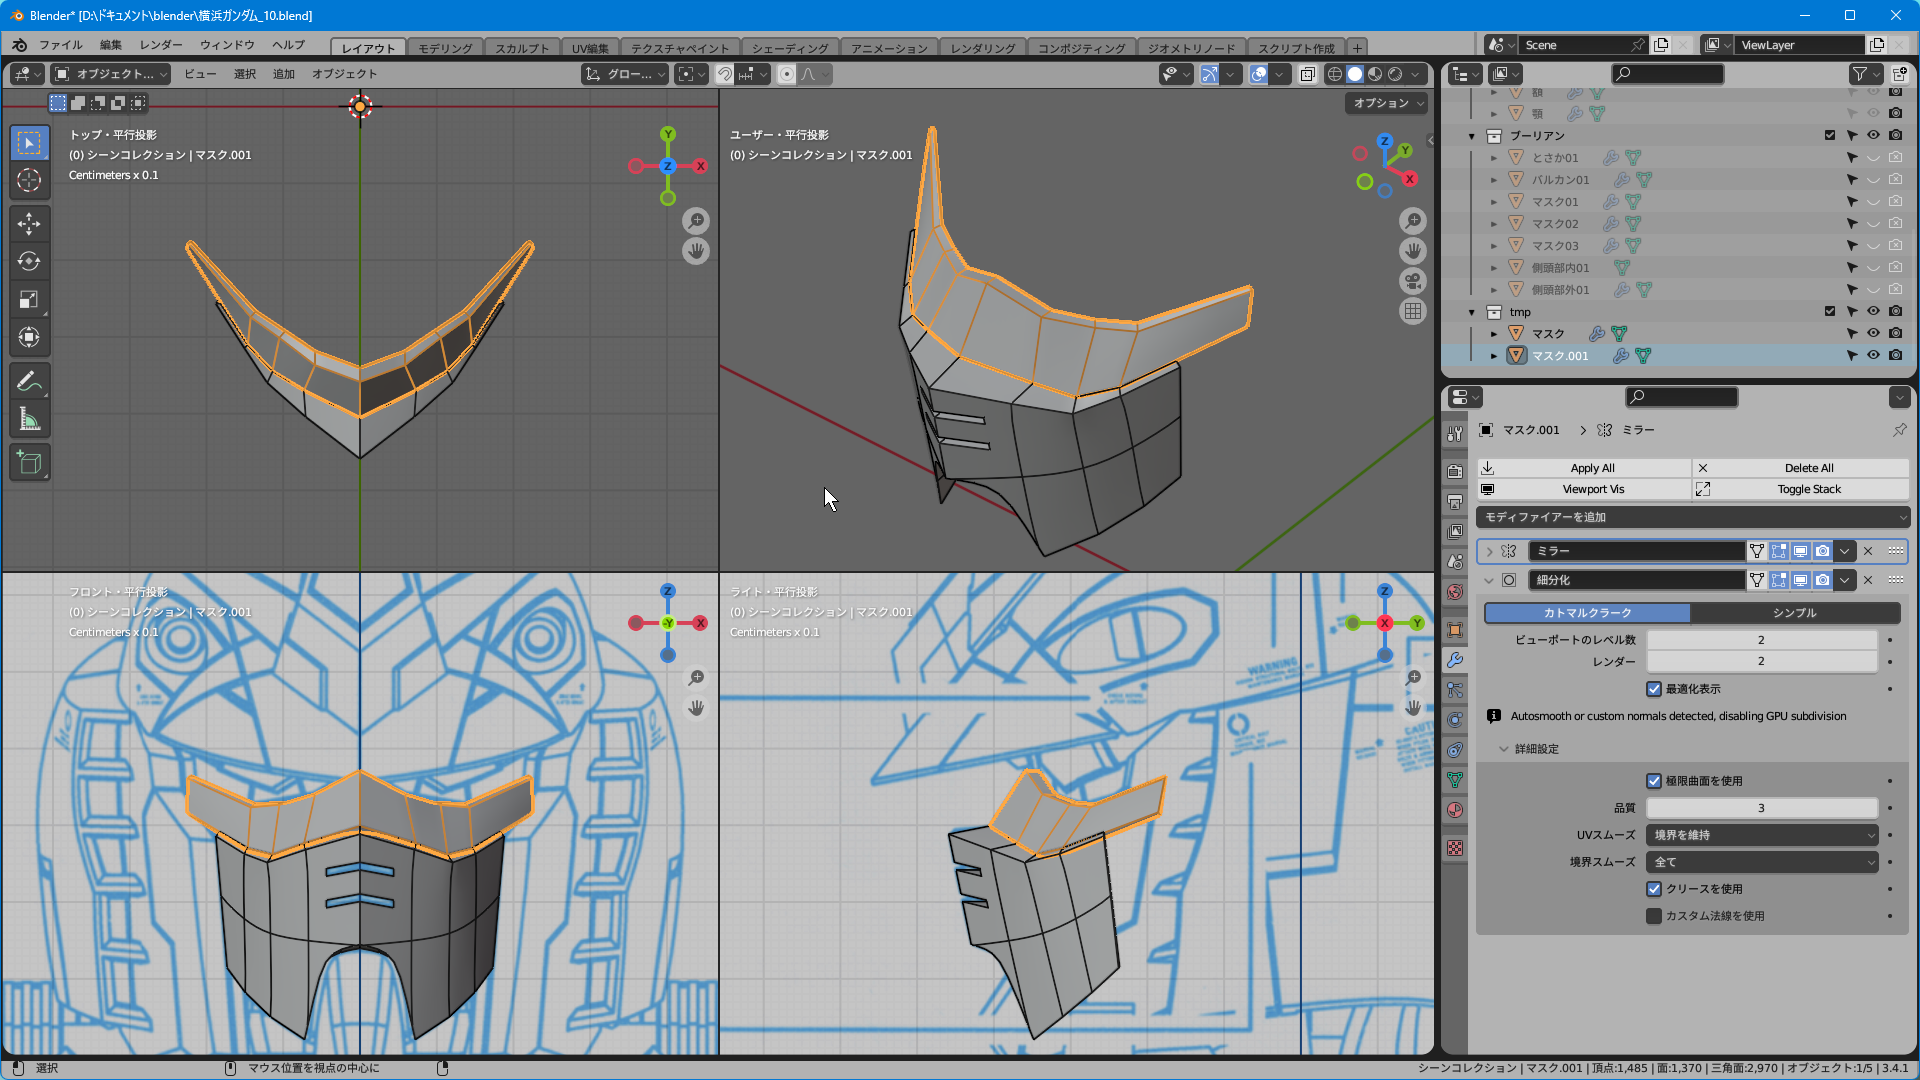Select the Add Cube tool
1920x1080 pixels.
pyautogui.click(x=29, y=462)
